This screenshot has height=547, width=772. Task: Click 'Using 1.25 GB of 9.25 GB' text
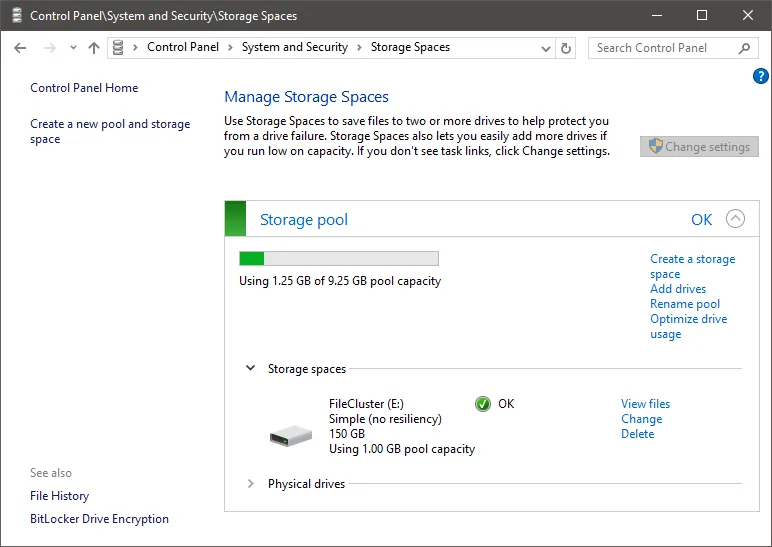point(340,281)
